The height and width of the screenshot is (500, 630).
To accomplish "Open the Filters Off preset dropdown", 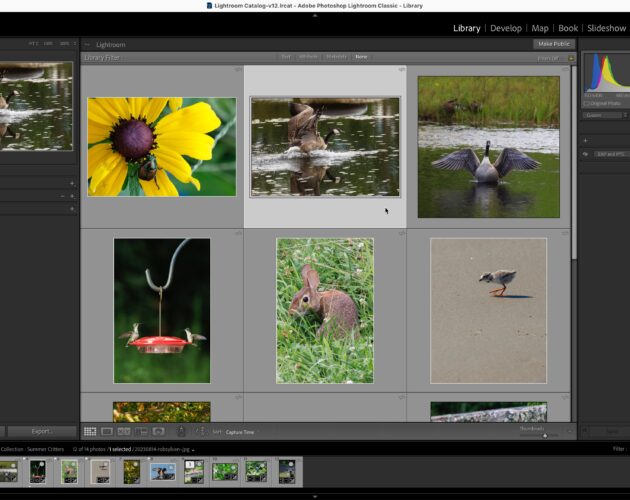I will coord(548,58).
